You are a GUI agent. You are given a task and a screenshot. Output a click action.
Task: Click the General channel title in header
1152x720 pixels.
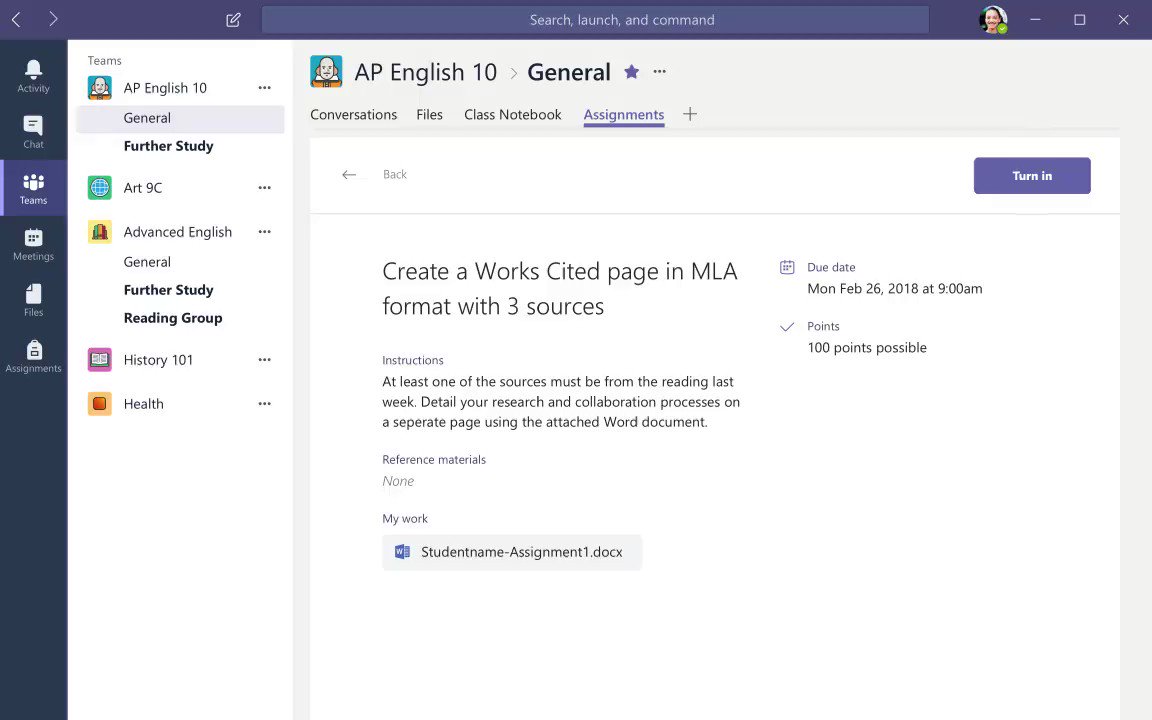tap(569, 72)
